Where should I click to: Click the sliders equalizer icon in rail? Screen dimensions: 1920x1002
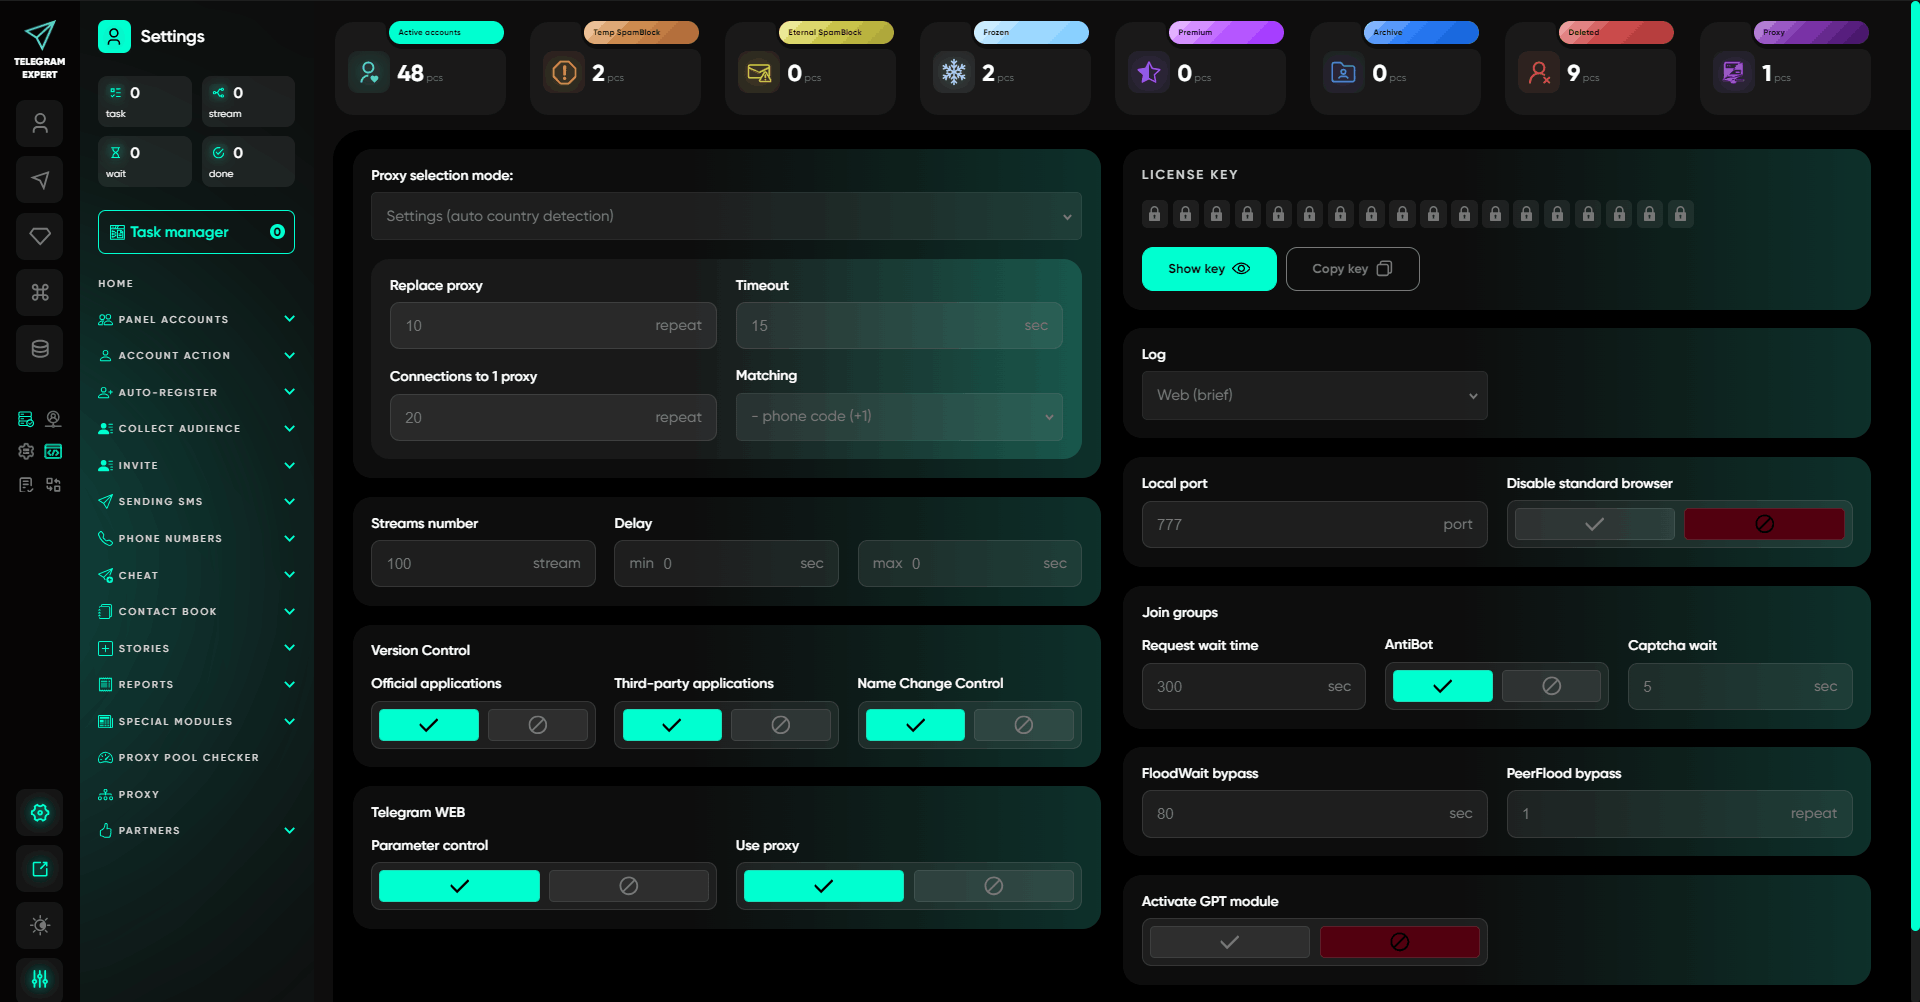point(40,979)
